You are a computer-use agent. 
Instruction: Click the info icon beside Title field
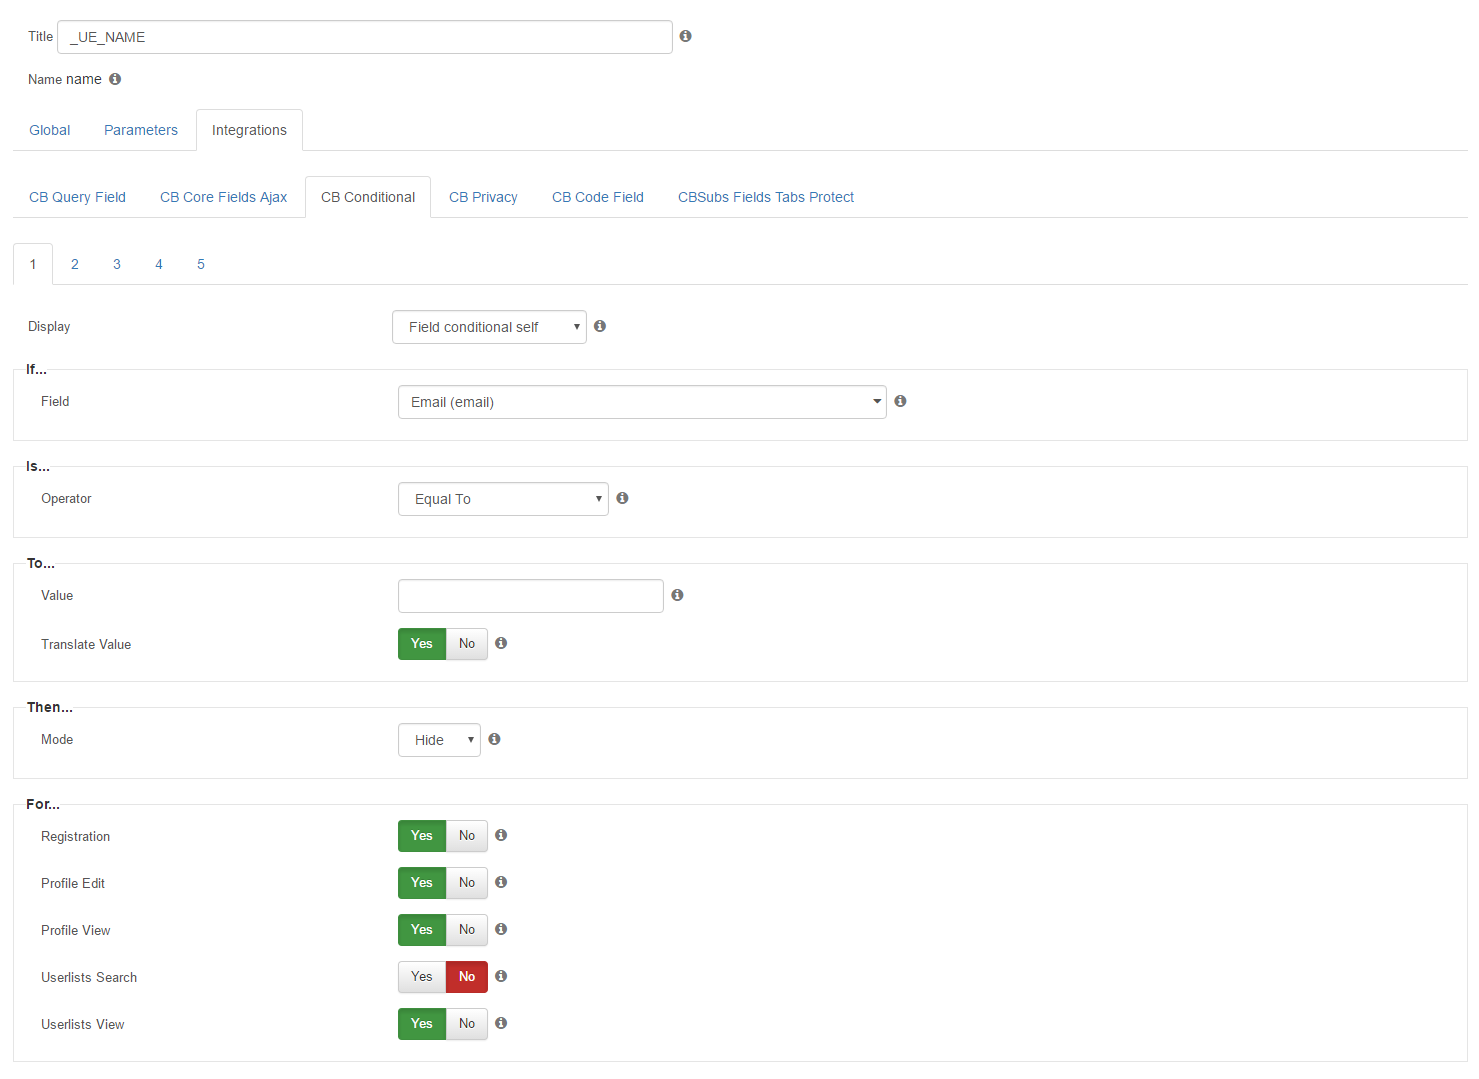685,36
